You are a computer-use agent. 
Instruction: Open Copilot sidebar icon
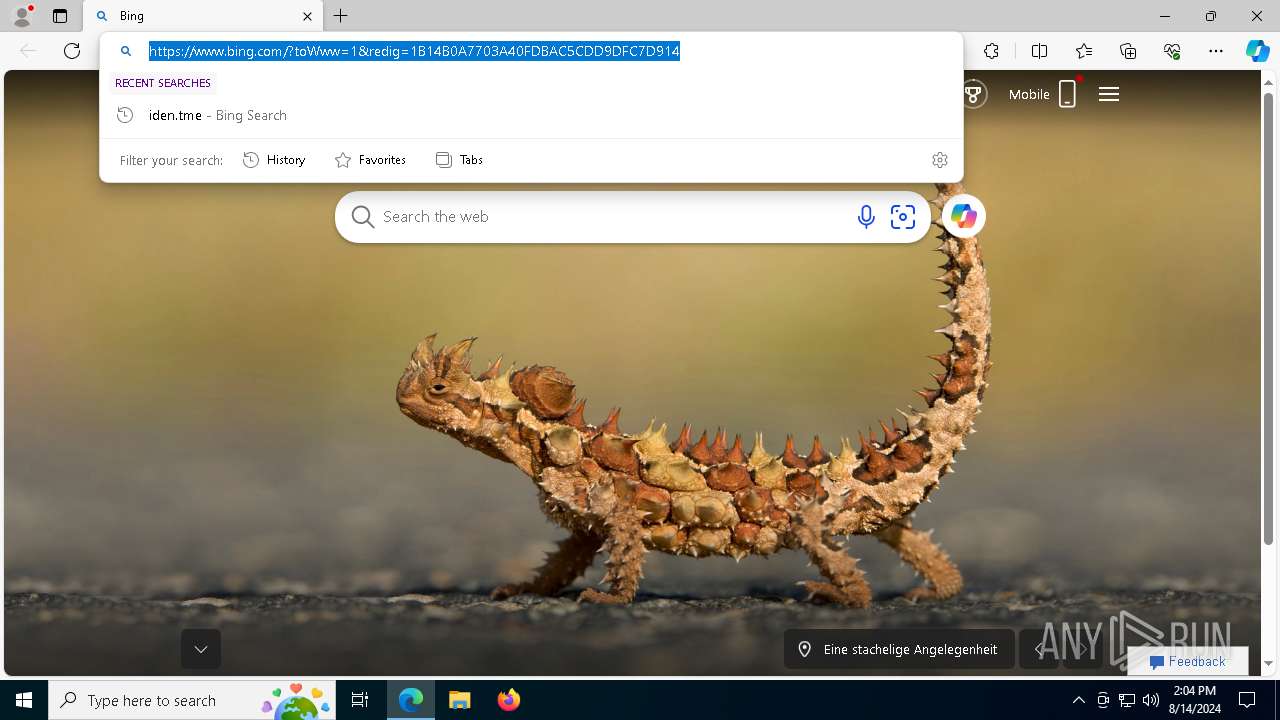coord(1257,51)
